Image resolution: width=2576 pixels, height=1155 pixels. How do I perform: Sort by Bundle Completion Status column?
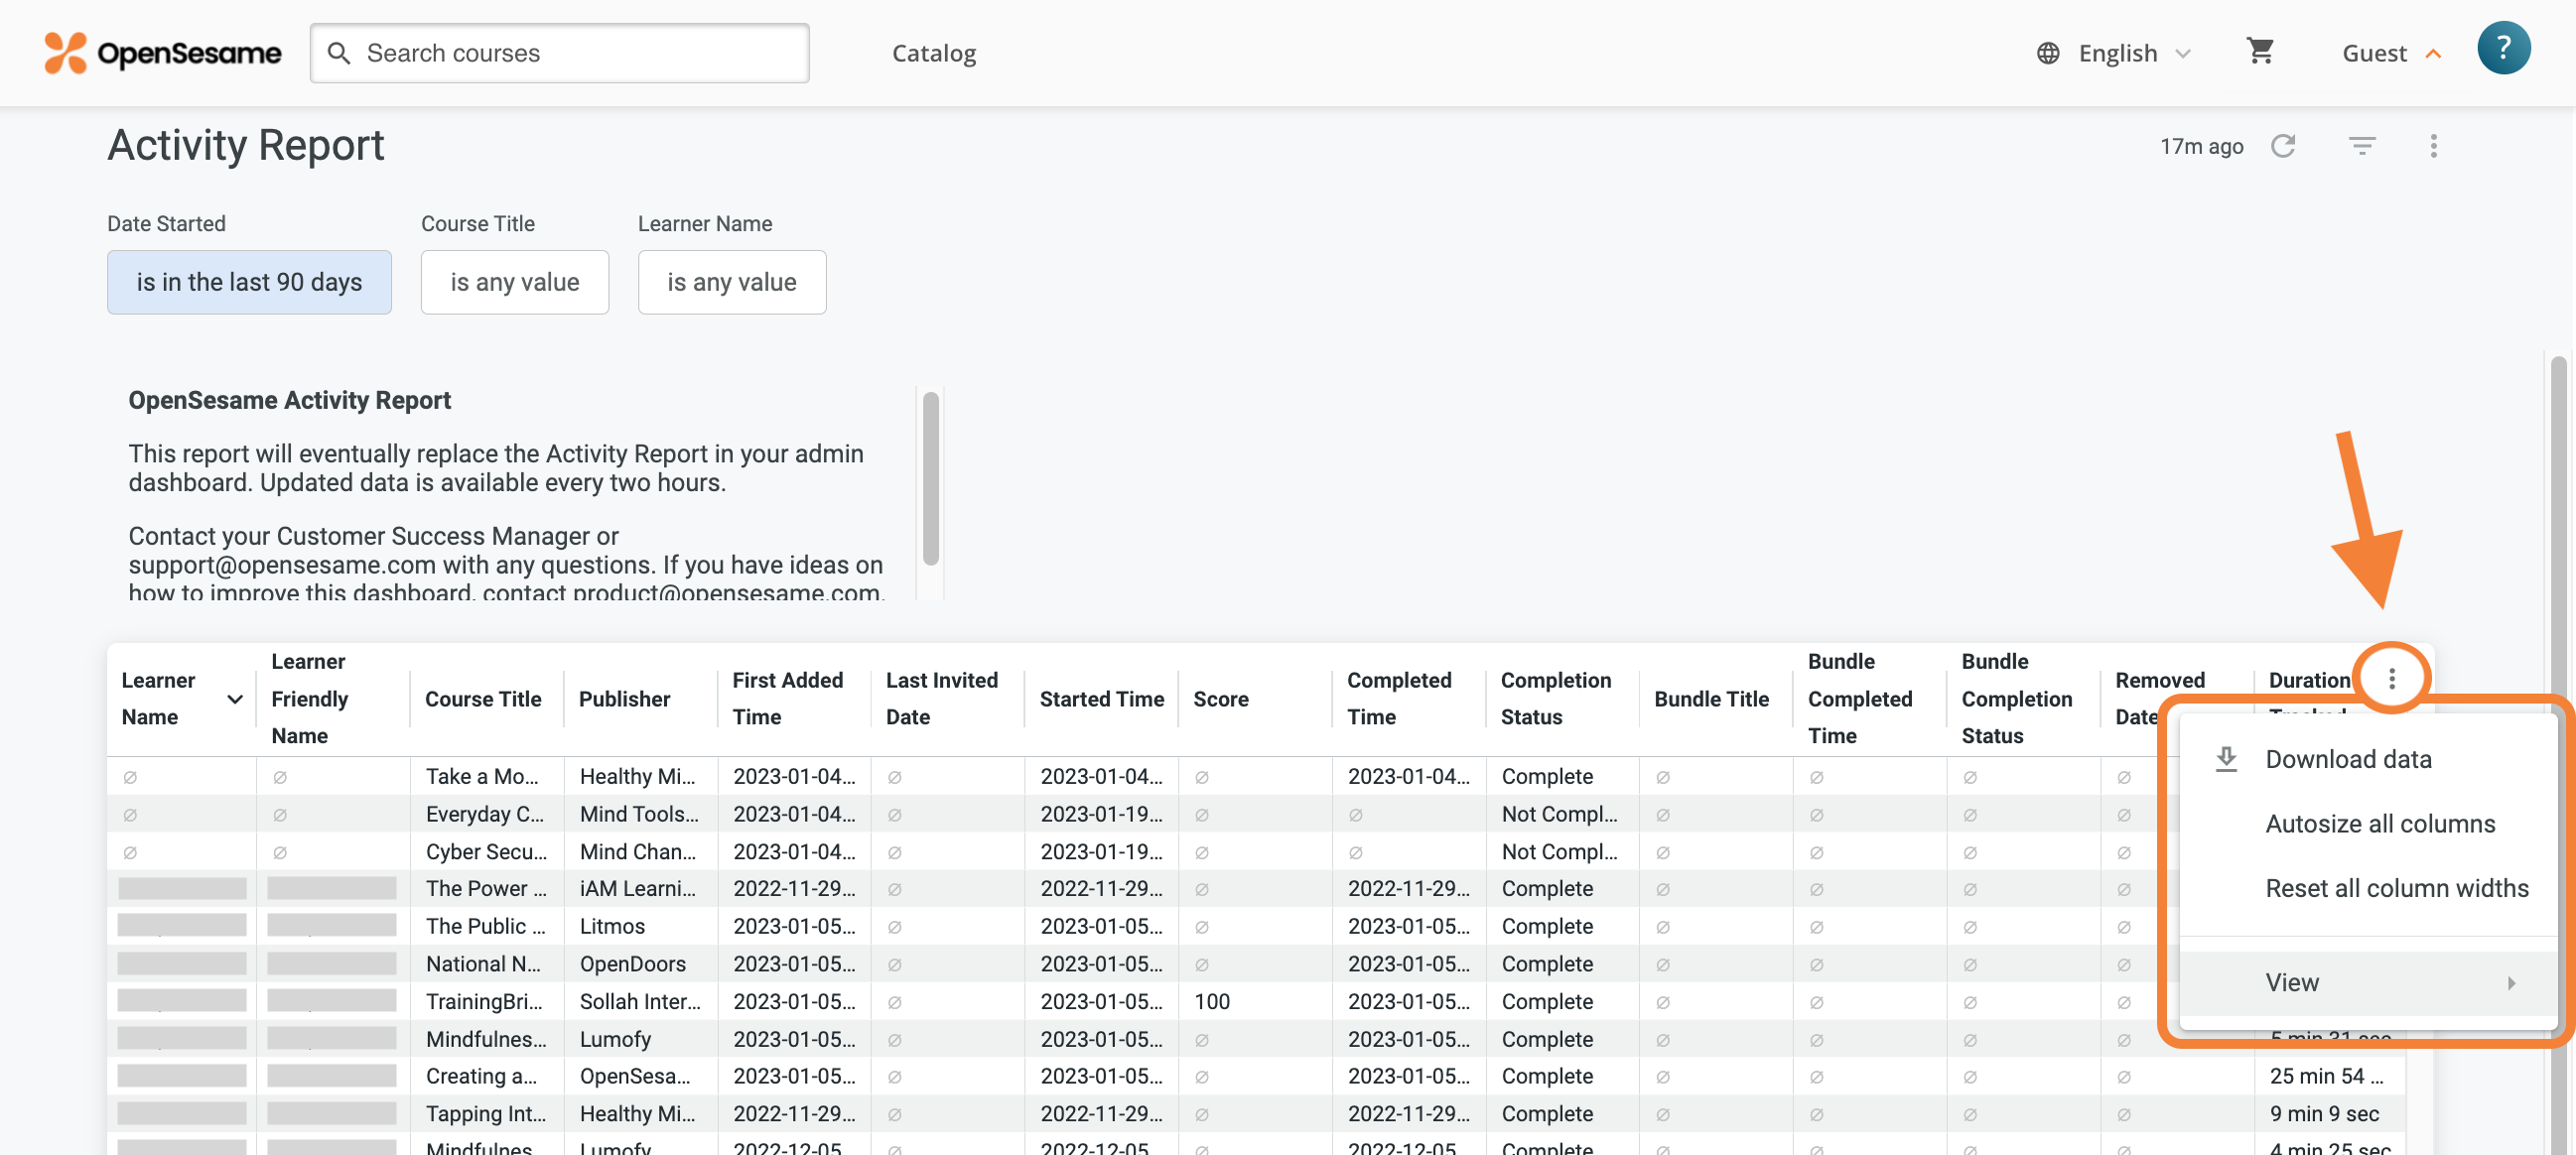pyautogui.click(x=2016, y=698)
